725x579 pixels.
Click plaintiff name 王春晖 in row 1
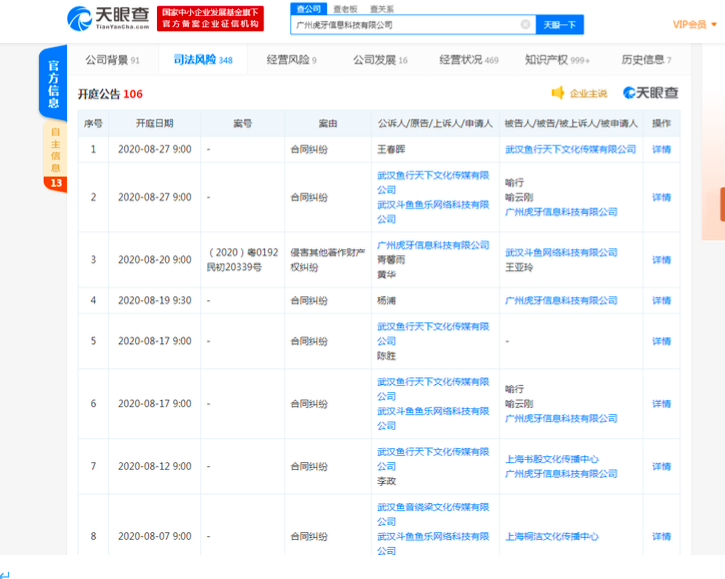(x=391, y=149)
